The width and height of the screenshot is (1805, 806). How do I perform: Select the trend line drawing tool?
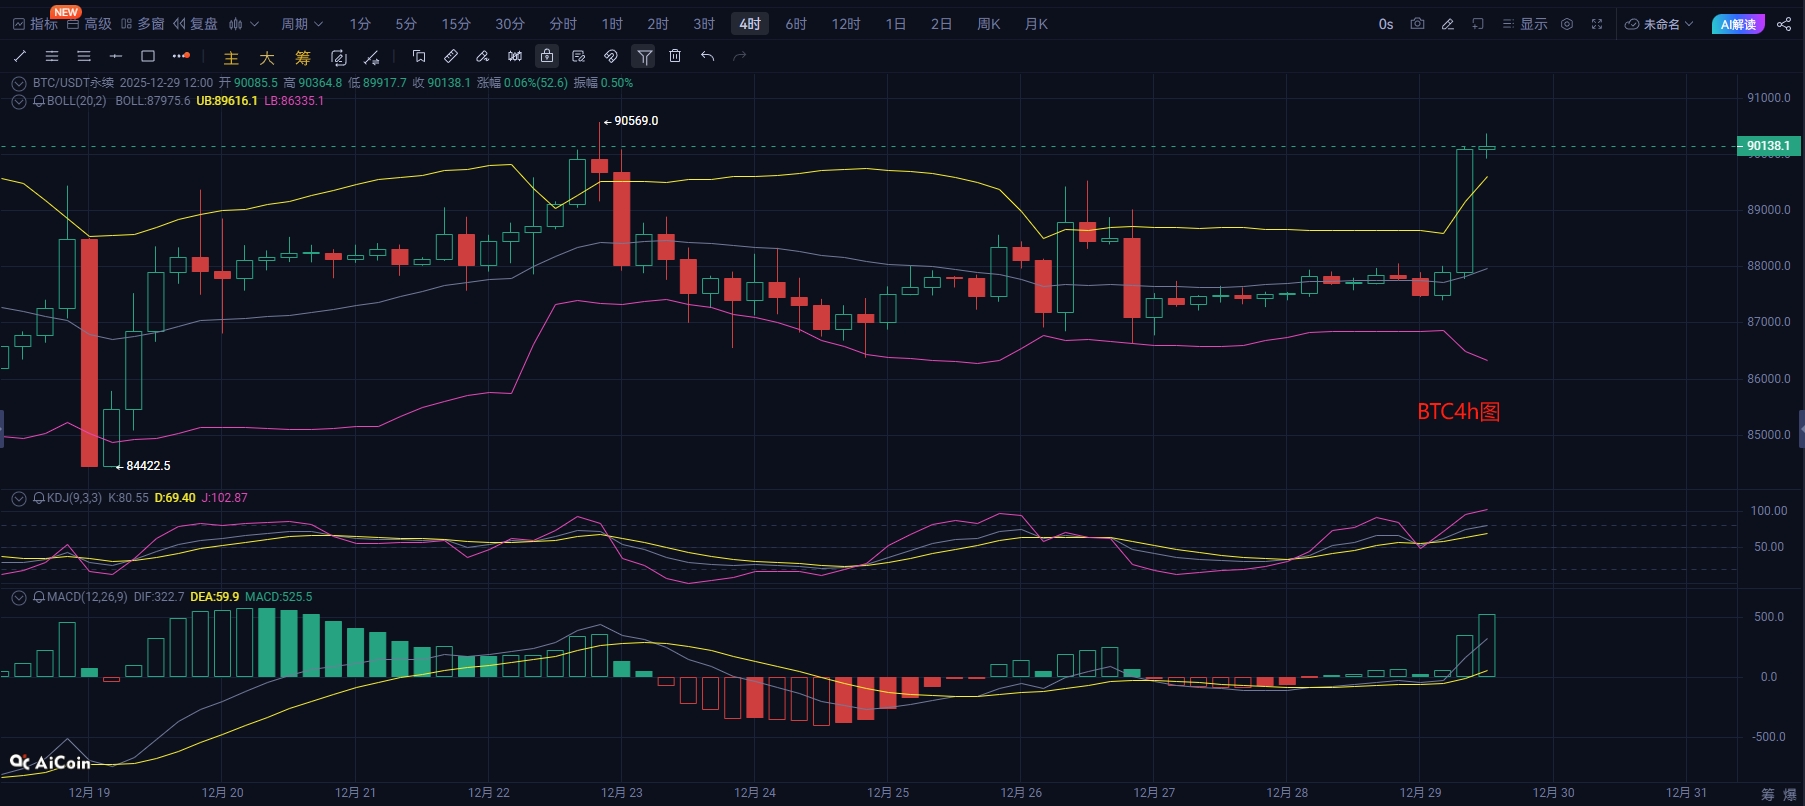pos(20,56)
